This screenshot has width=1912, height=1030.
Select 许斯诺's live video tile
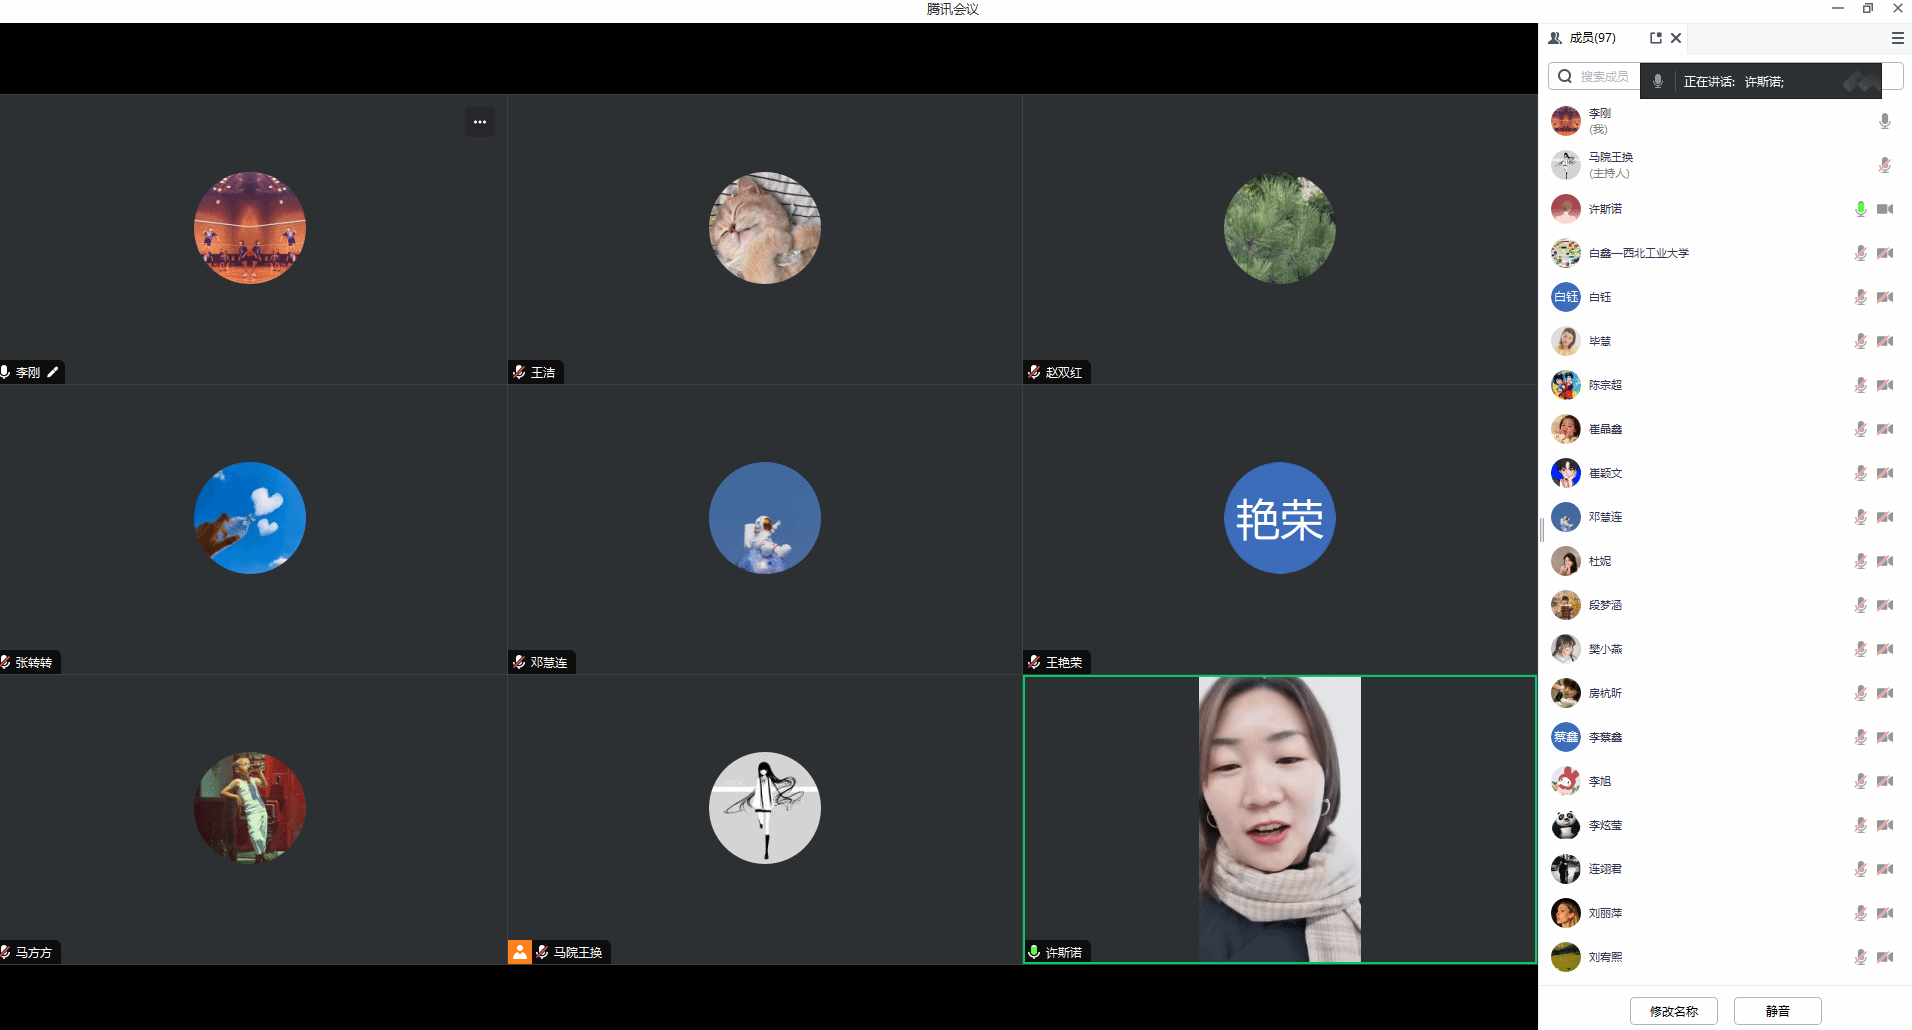coord(1279,819)
